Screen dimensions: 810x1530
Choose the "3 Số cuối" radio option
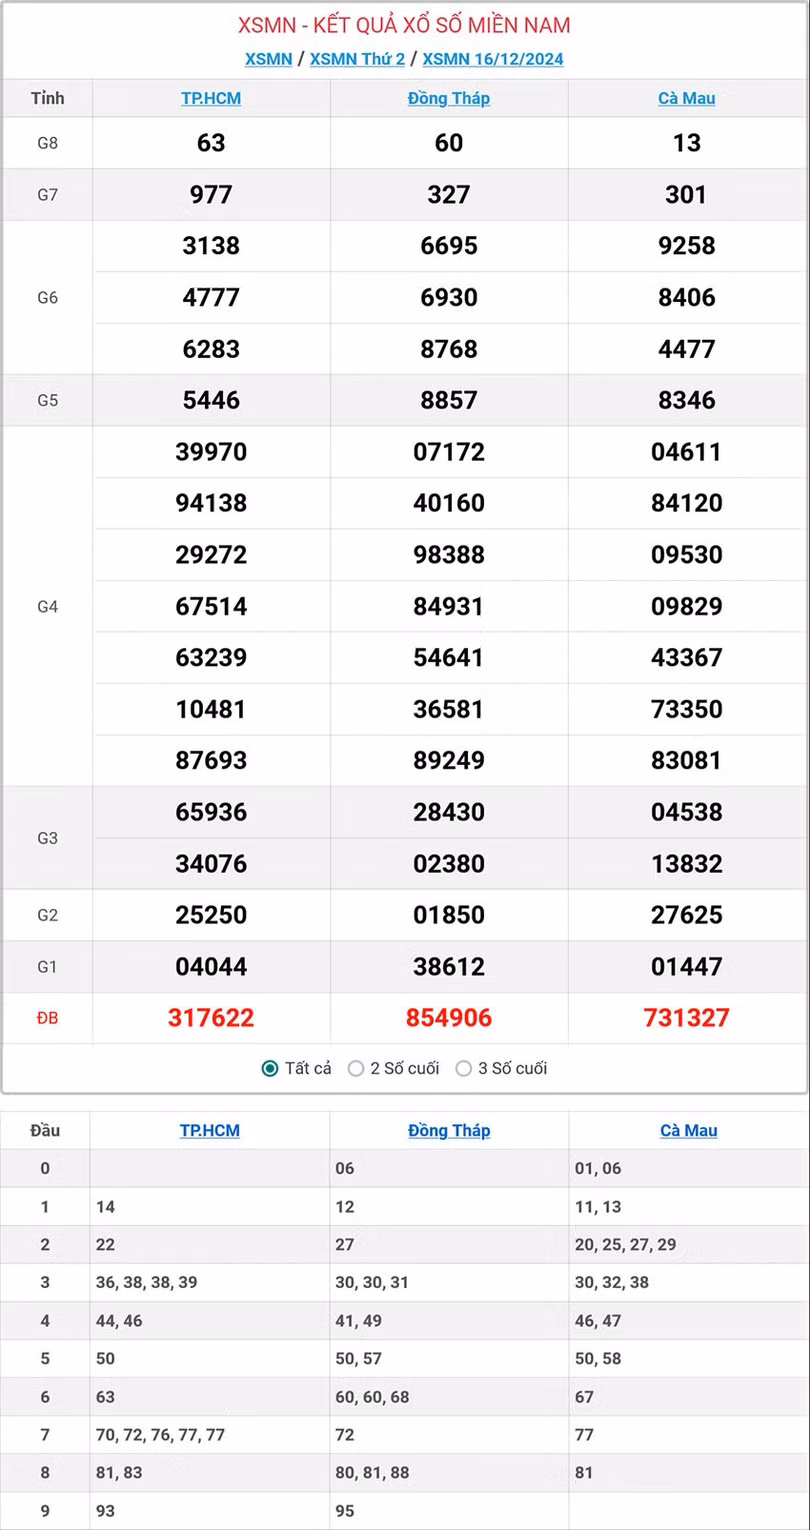tap(464, 1069)
